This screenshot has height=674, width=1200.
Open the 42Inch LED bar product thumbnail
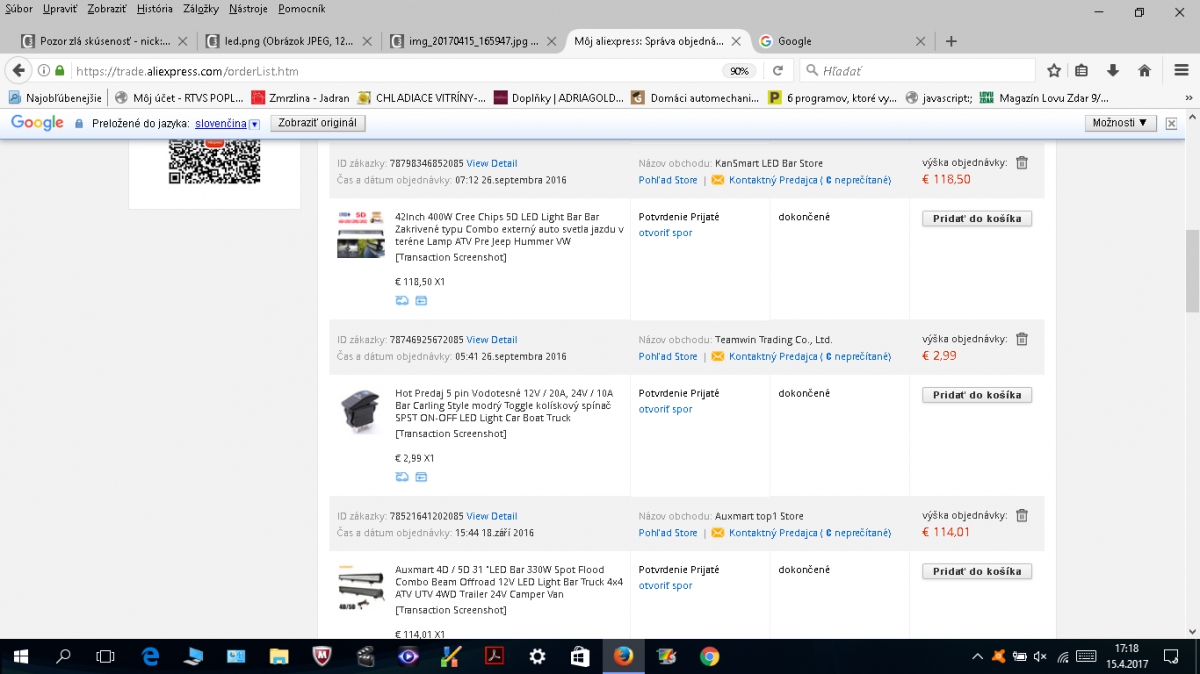[x=360, y=235]
